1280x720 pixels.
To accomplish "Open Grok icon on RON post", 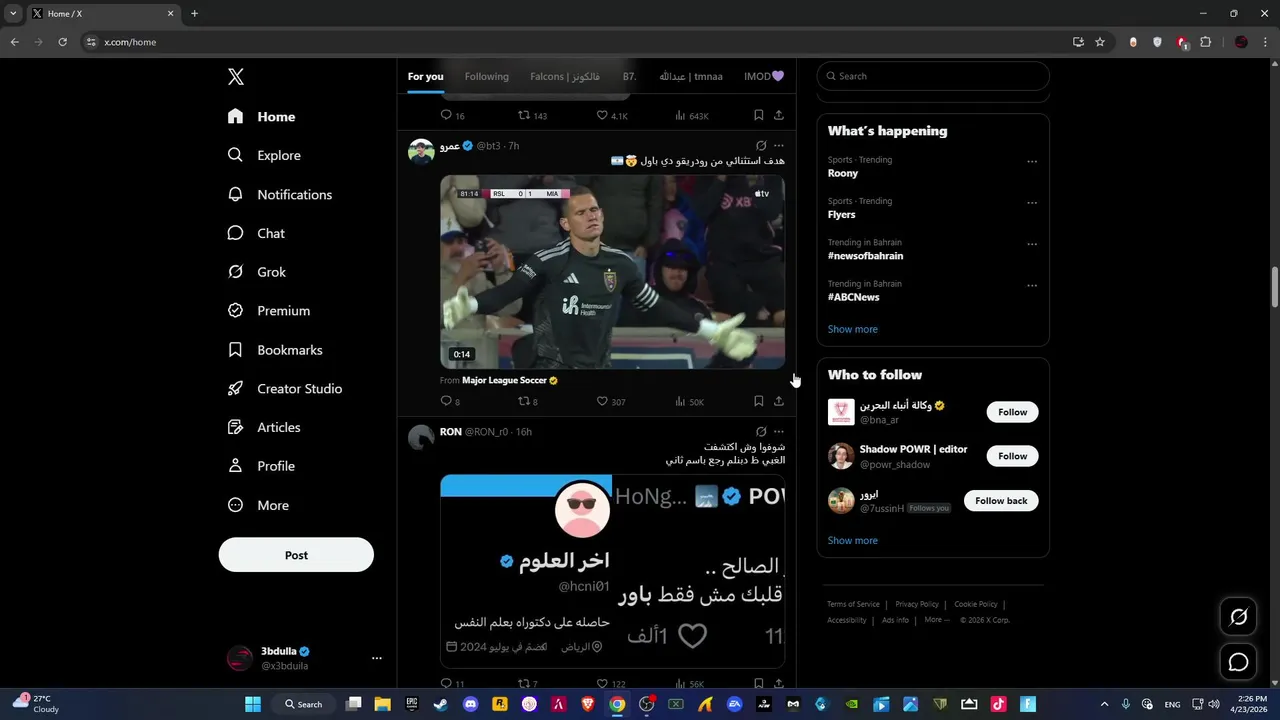I will [x=761, y=432].
